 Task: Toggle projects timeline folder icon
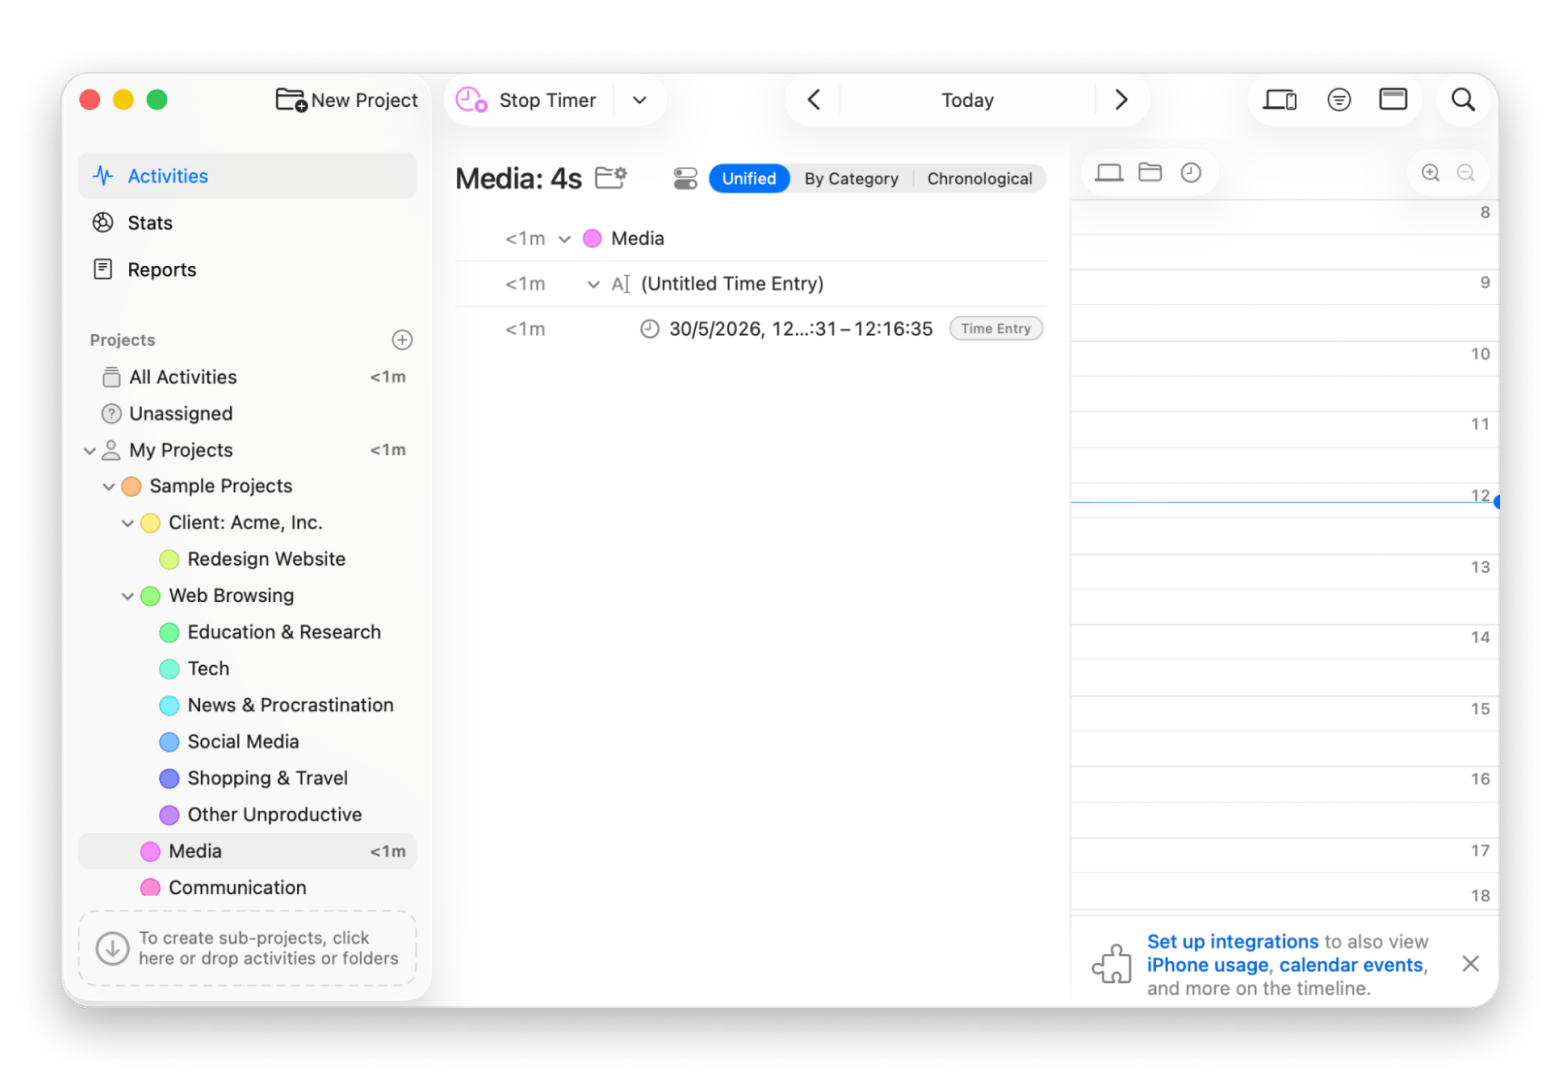[1150, 172]
